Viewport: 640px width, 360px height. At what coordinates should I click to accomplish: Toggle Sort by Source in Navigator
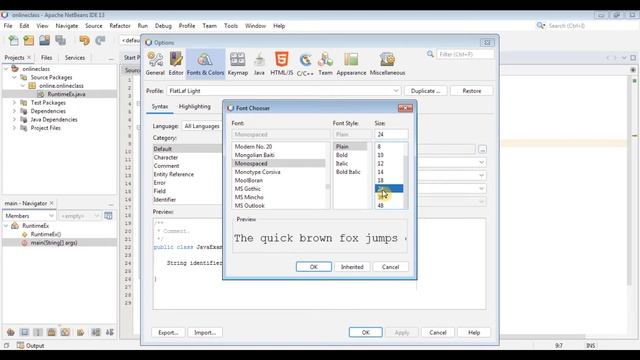click(109, 332)
